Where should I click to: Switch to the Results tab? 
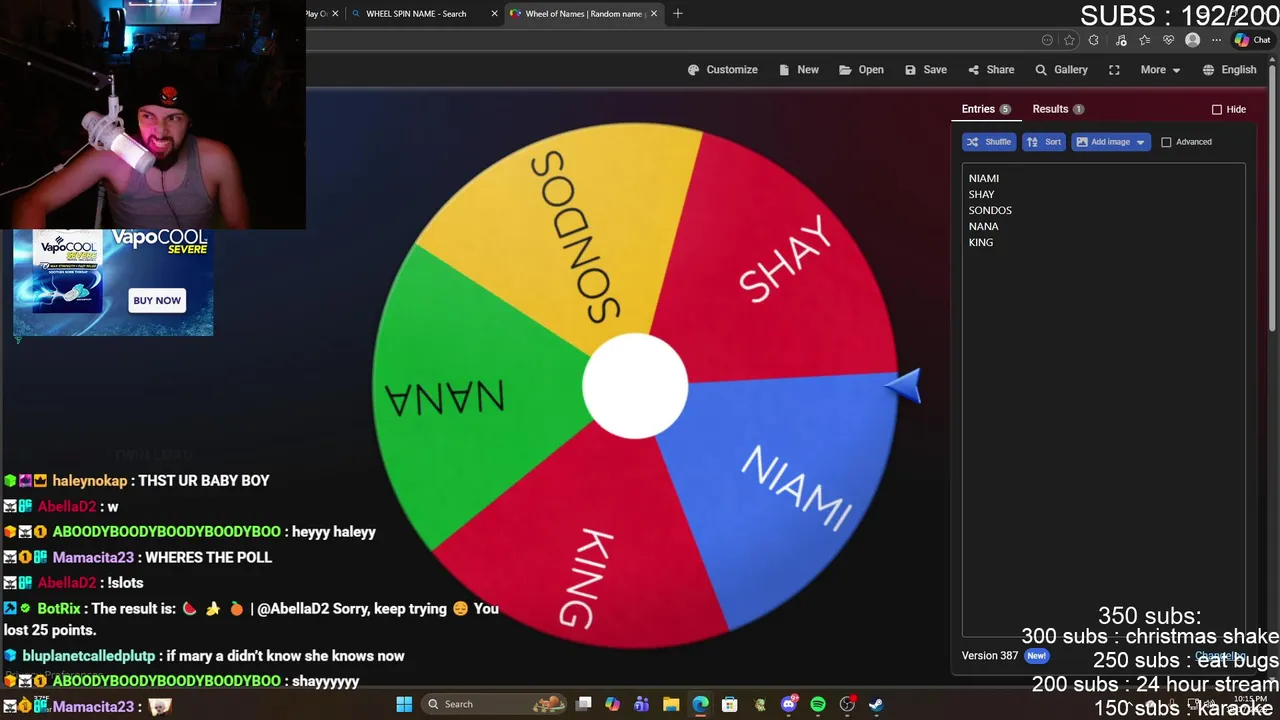coord(1058,109)
